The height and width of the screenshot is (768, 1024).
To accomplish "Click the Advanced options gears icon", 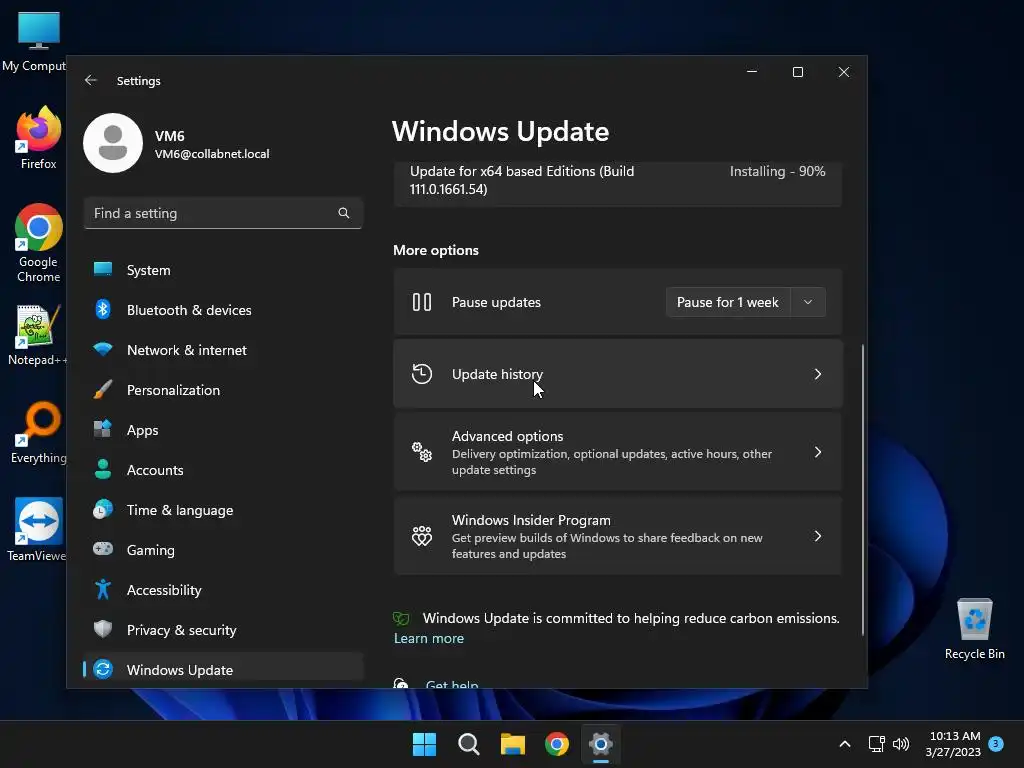I will [x=422, y=452].
